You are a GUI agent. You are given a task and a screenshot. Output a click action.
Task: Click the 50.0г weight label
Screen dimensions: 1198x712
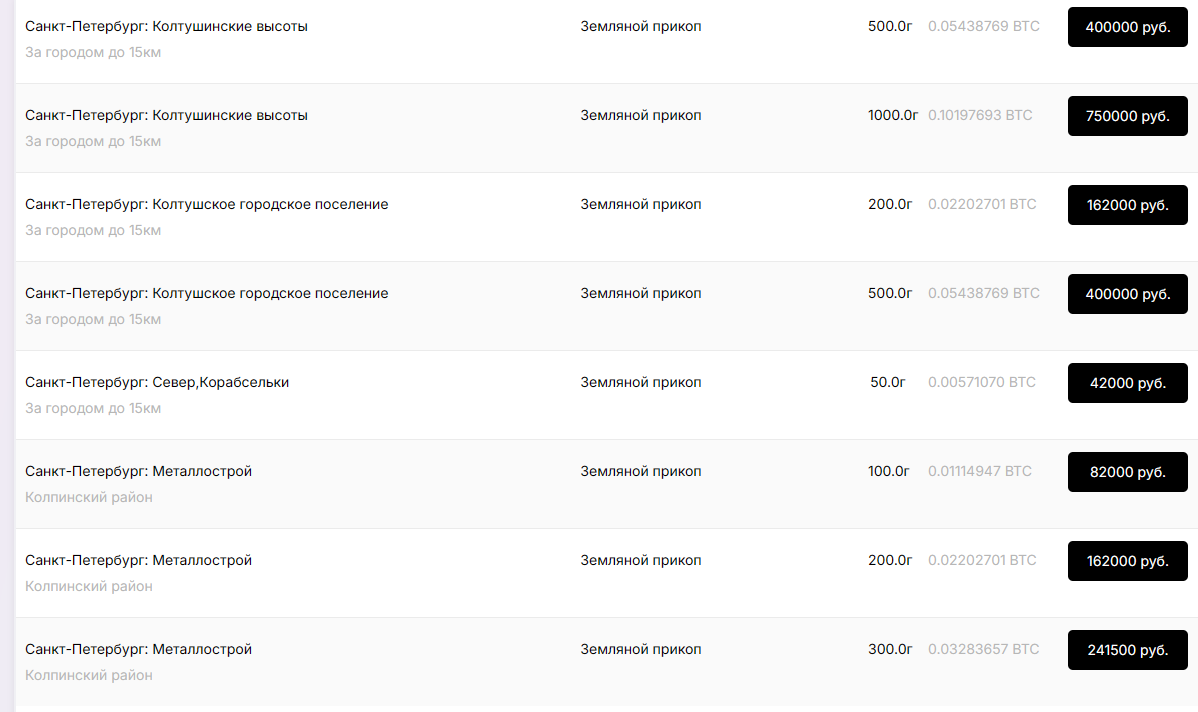[x=888, y=382]
